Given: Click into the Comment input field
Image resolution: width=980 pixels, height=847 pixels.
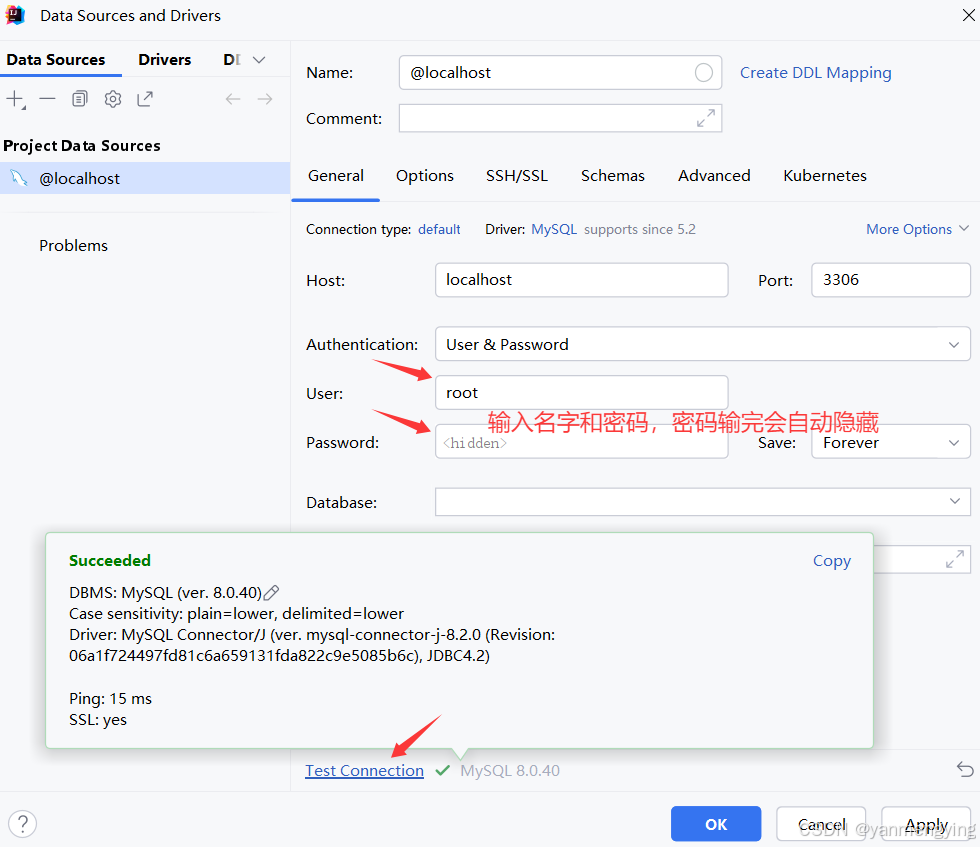Looking at the screenshot, I should pos(560,118).
